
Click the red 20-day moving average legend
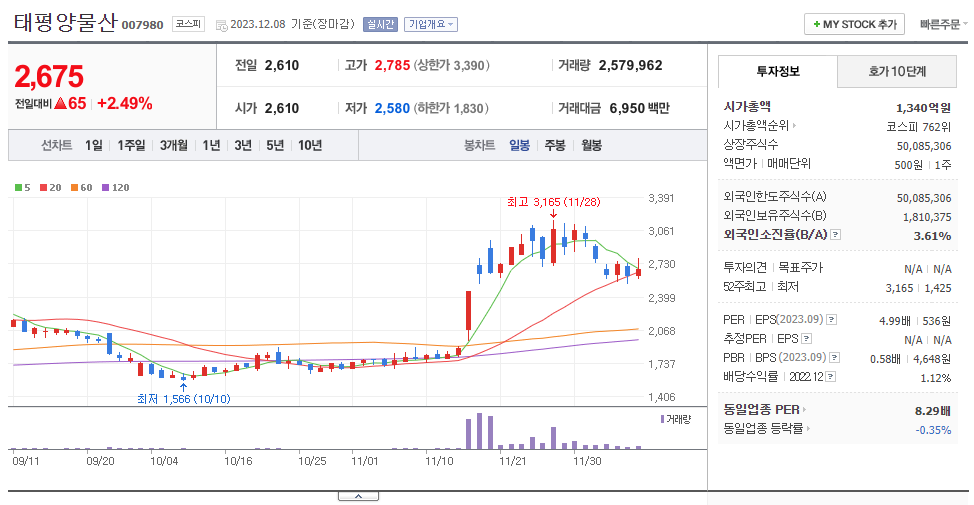(x=50, y=188)
